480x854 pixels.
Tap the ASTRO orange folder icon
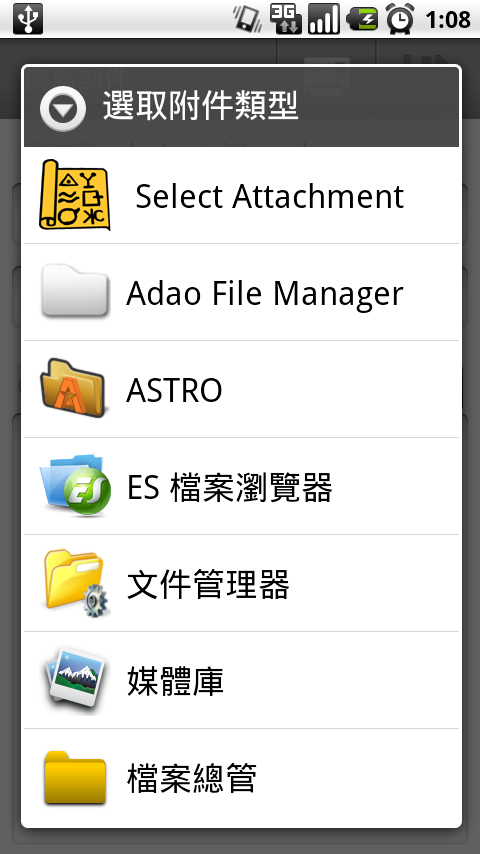(73, 388)
